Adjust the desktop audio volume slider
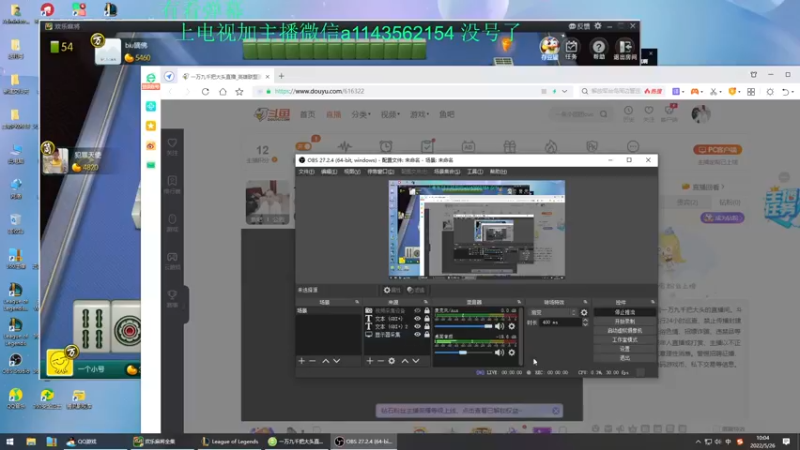The height and width of the screenshot is (450, 800). (x=463, y=352)
